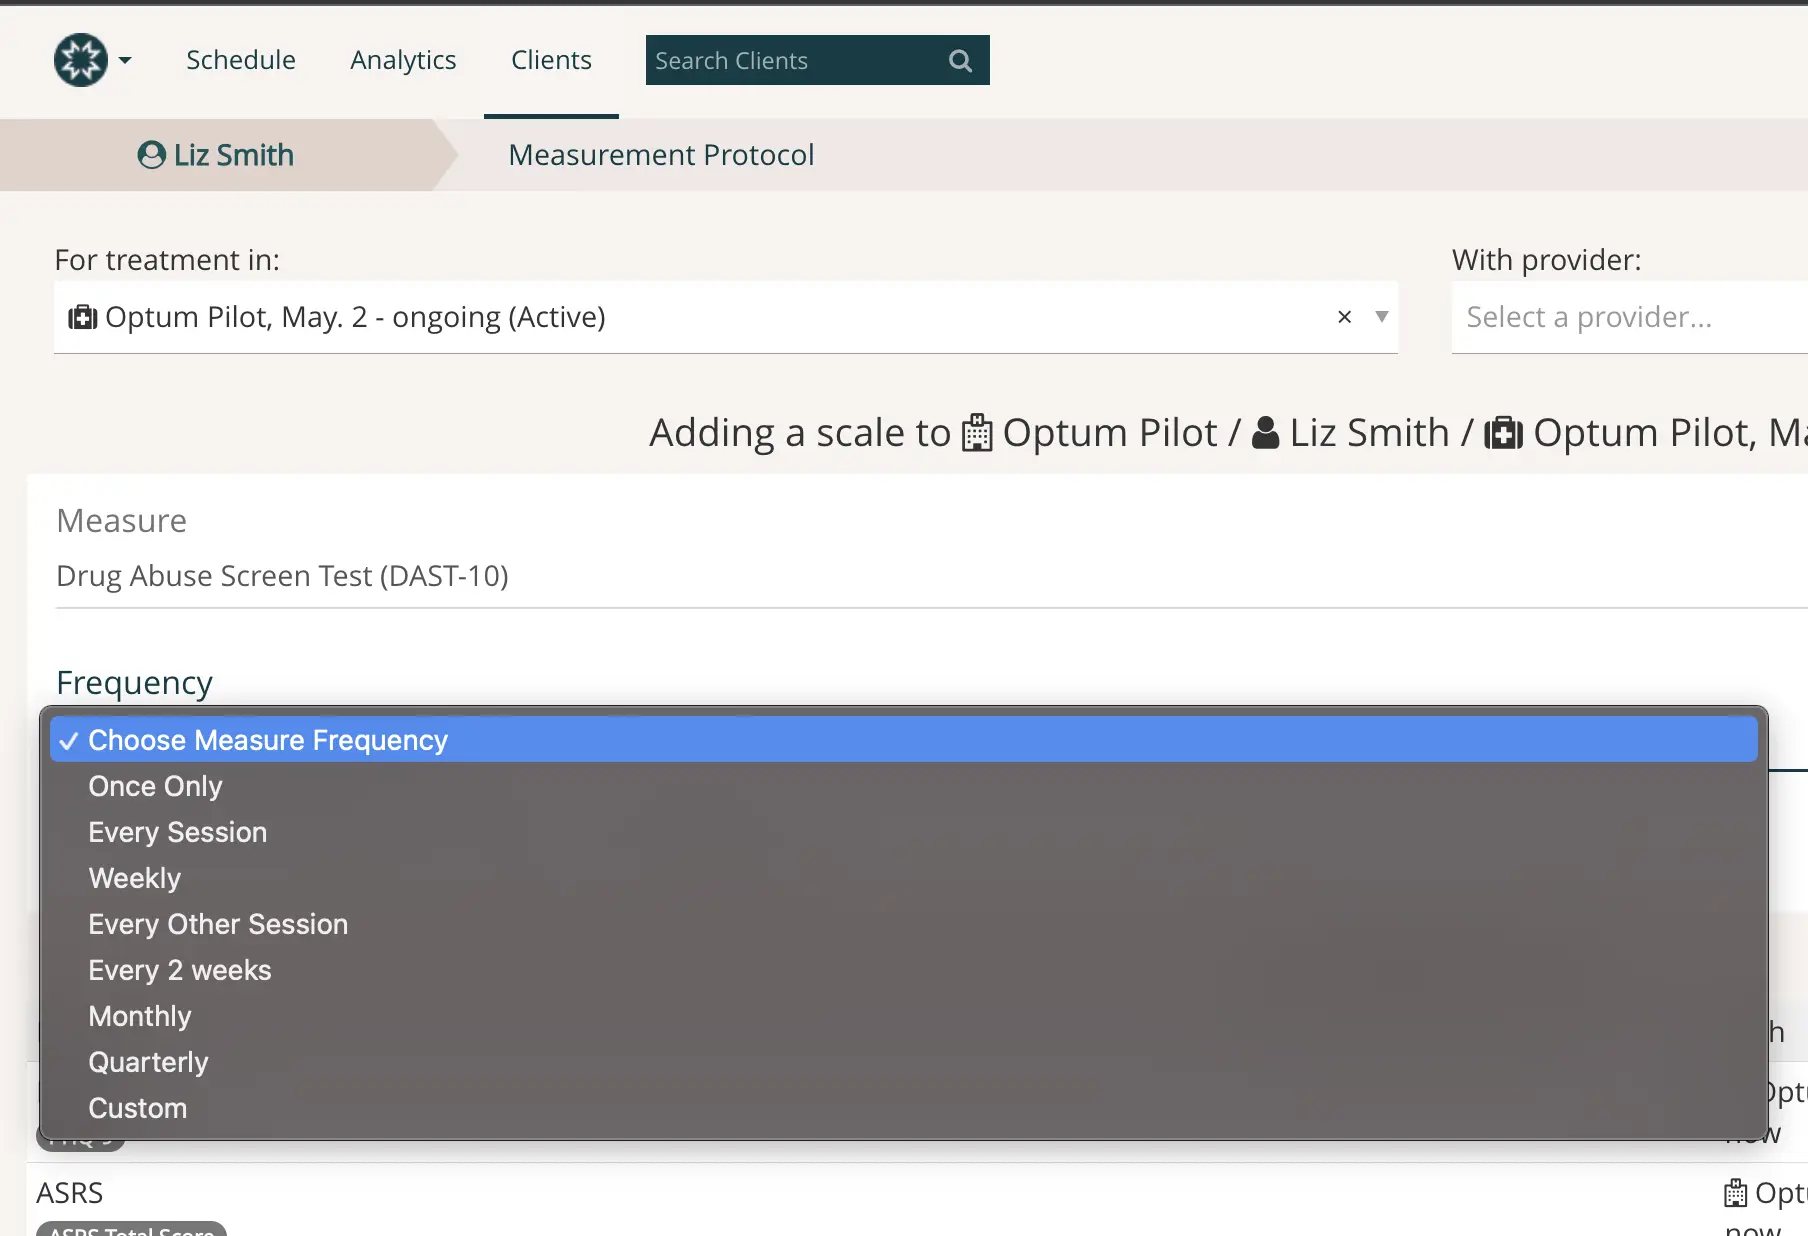Viewport: 1808px width, 1236px height.
Task: Open the Analytics section
Action: tap(402, 60)
